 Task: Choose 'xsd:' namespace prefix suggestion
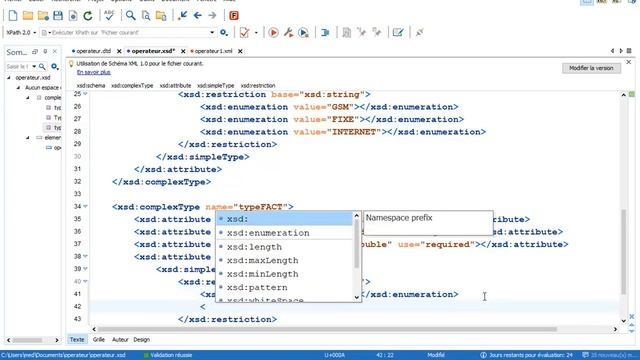tap(284, 219)
